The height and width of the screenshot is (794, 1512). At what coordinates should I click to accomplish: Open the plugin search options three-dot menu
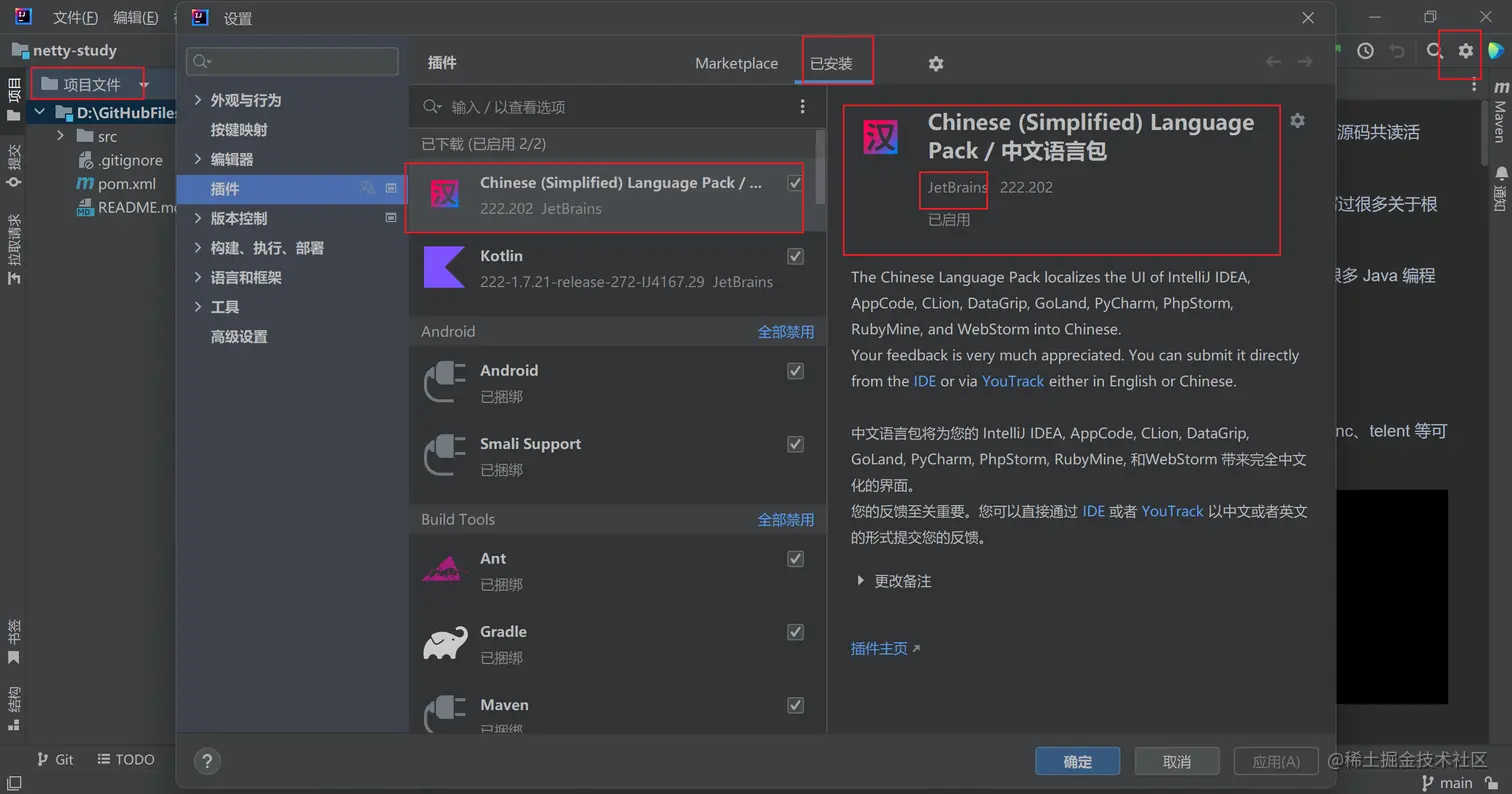click(802, 106)
